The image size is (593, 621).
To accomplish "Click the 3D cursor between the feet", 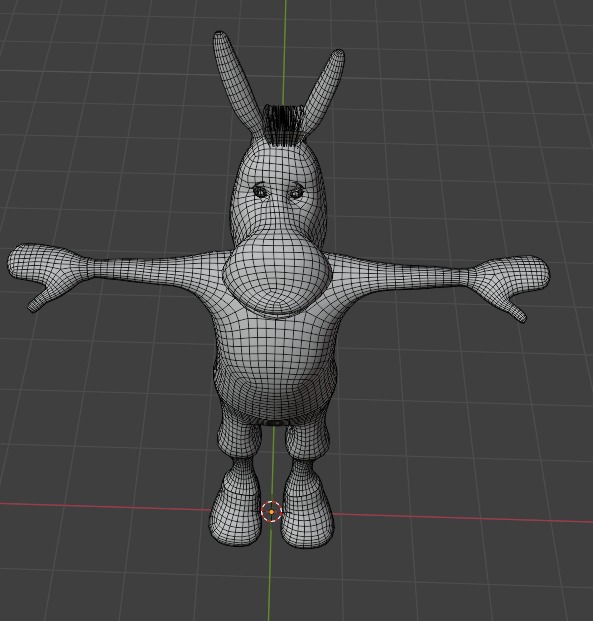I will coord(271,511).
